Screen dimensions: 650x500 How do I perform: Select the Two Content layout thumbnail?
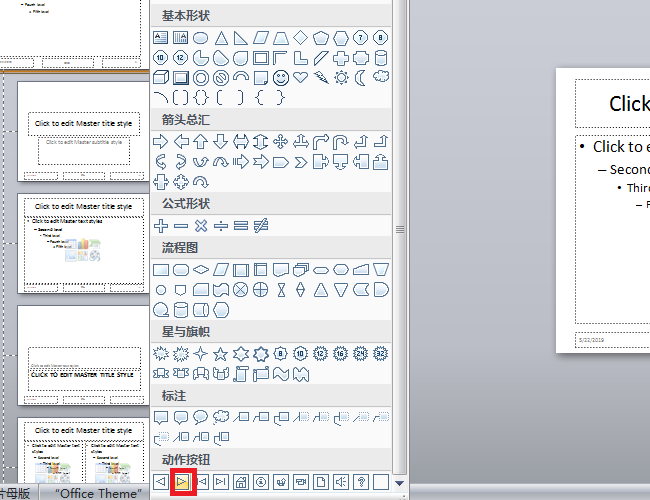click(x=83, y=450)
